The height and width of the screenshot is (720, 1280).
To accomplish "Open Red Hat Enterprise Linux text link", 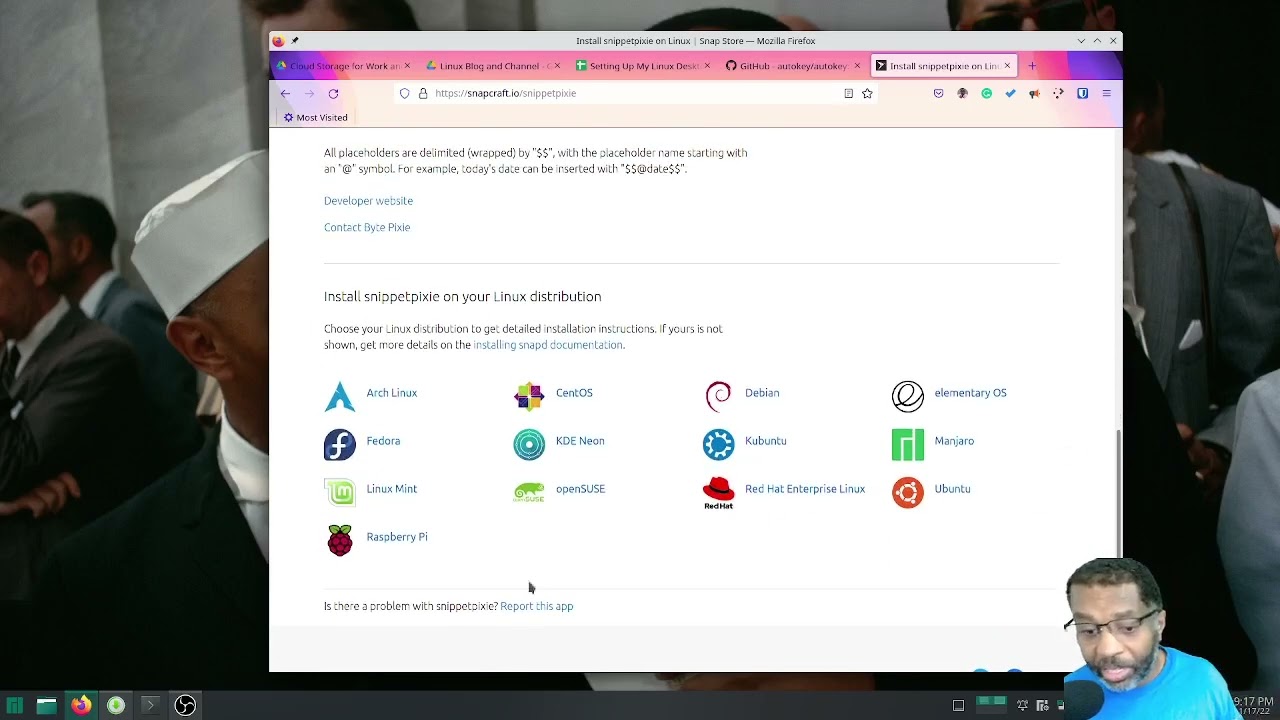I will pyautogui.click(x=805, y=489).
